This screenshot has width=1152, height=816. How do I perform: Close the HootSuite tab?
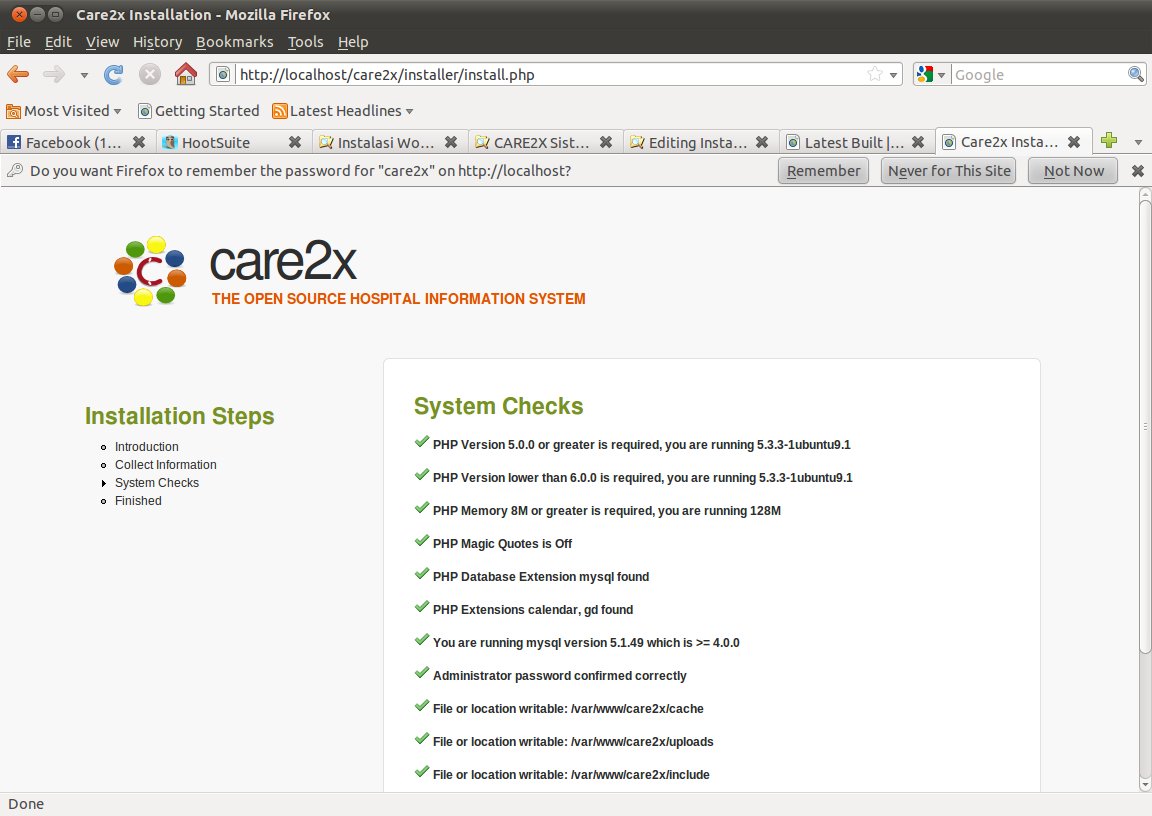[x=295, y=142]
